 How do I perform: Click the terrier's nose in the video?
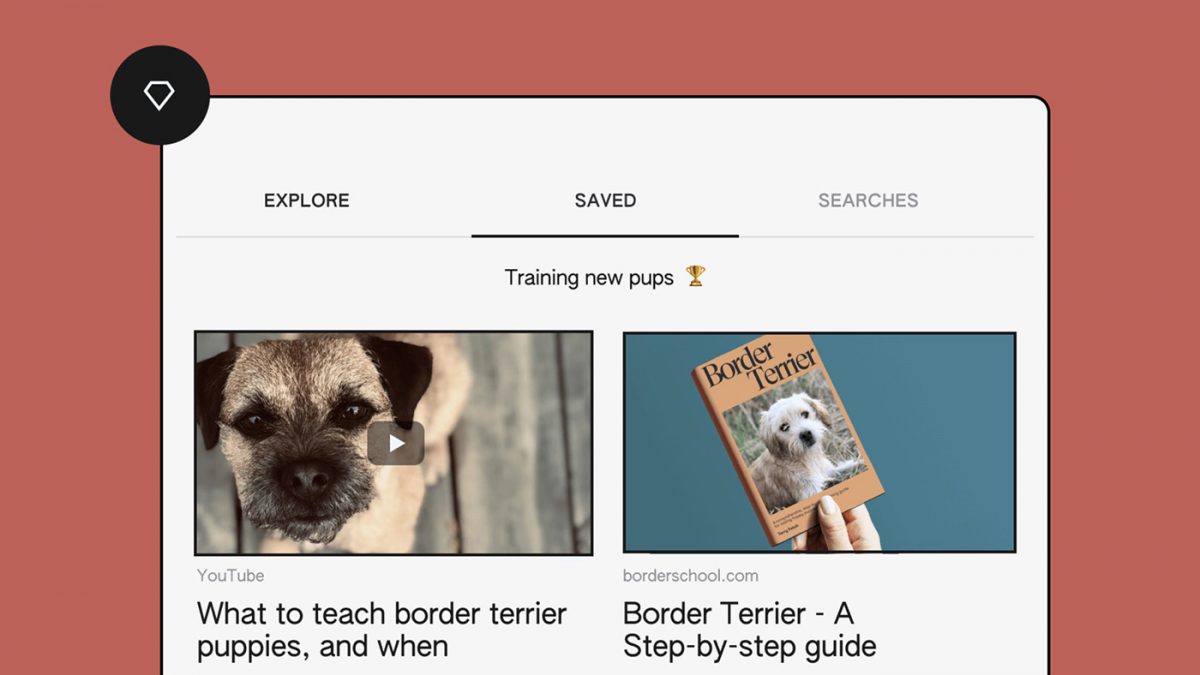[306, 476]
